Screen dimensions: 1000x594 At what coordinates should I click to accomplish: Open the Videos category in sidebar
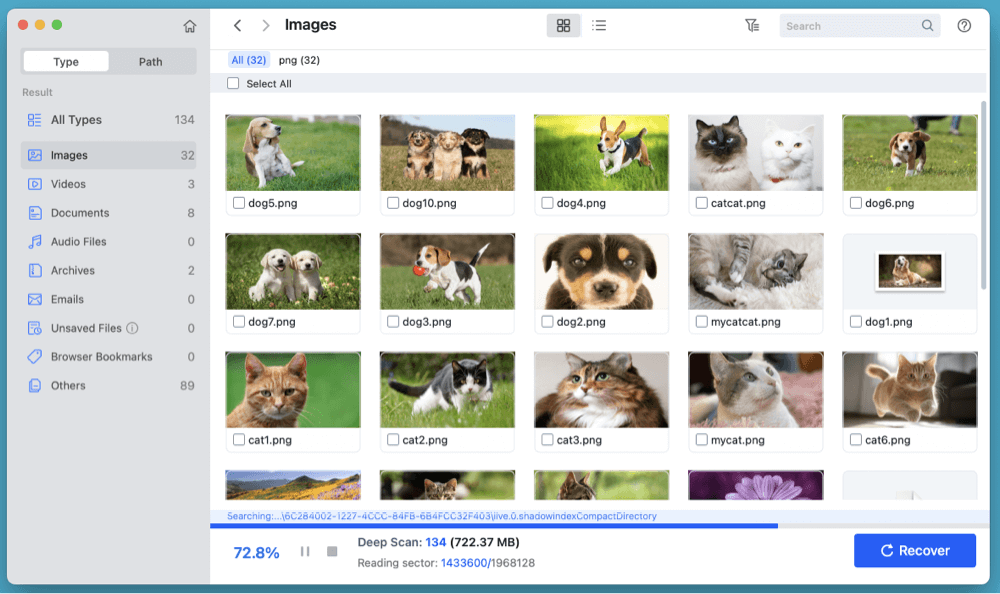click(x=68, y=184)
